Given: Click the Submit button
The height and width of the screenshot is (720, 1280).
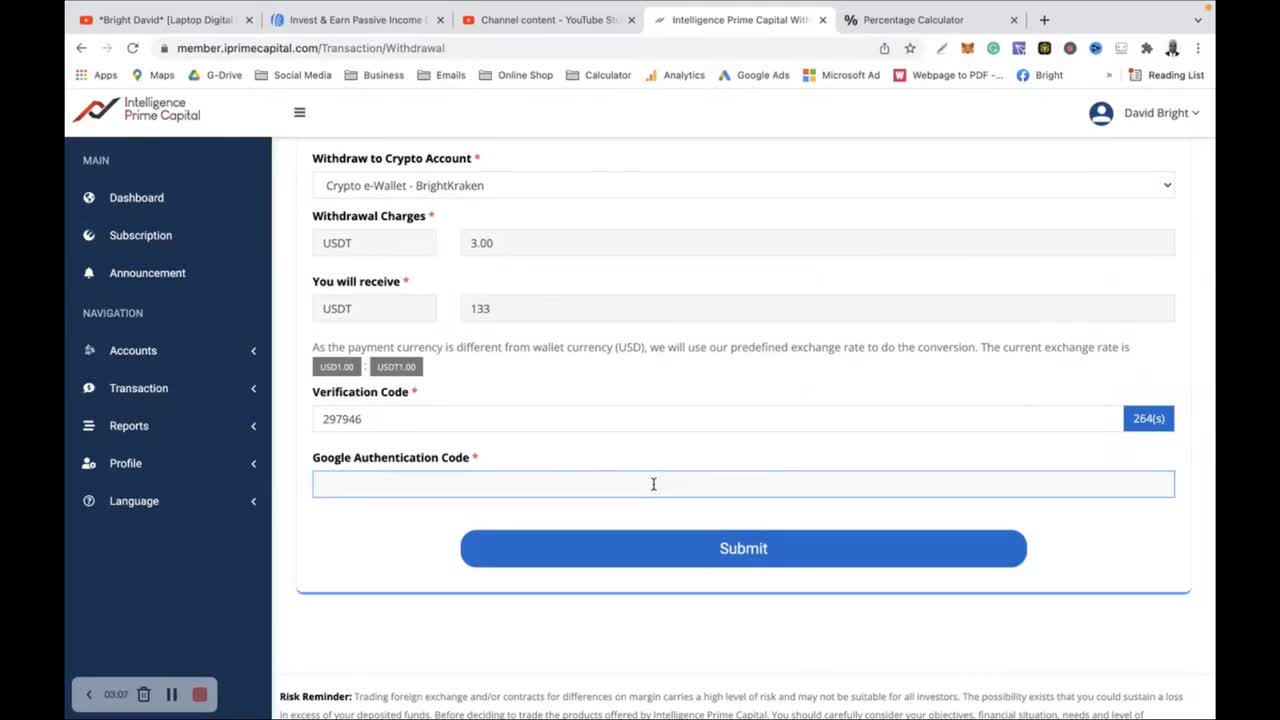Looking at the screenshot, I should [743, 549].
